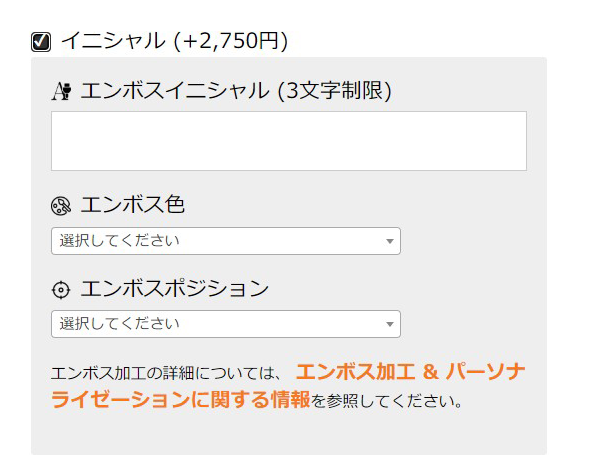Open the エンボス加工 & パーソナ orange link
This screenshot has width=600, height=473.
pyautogui.click(x=410, y=372)
